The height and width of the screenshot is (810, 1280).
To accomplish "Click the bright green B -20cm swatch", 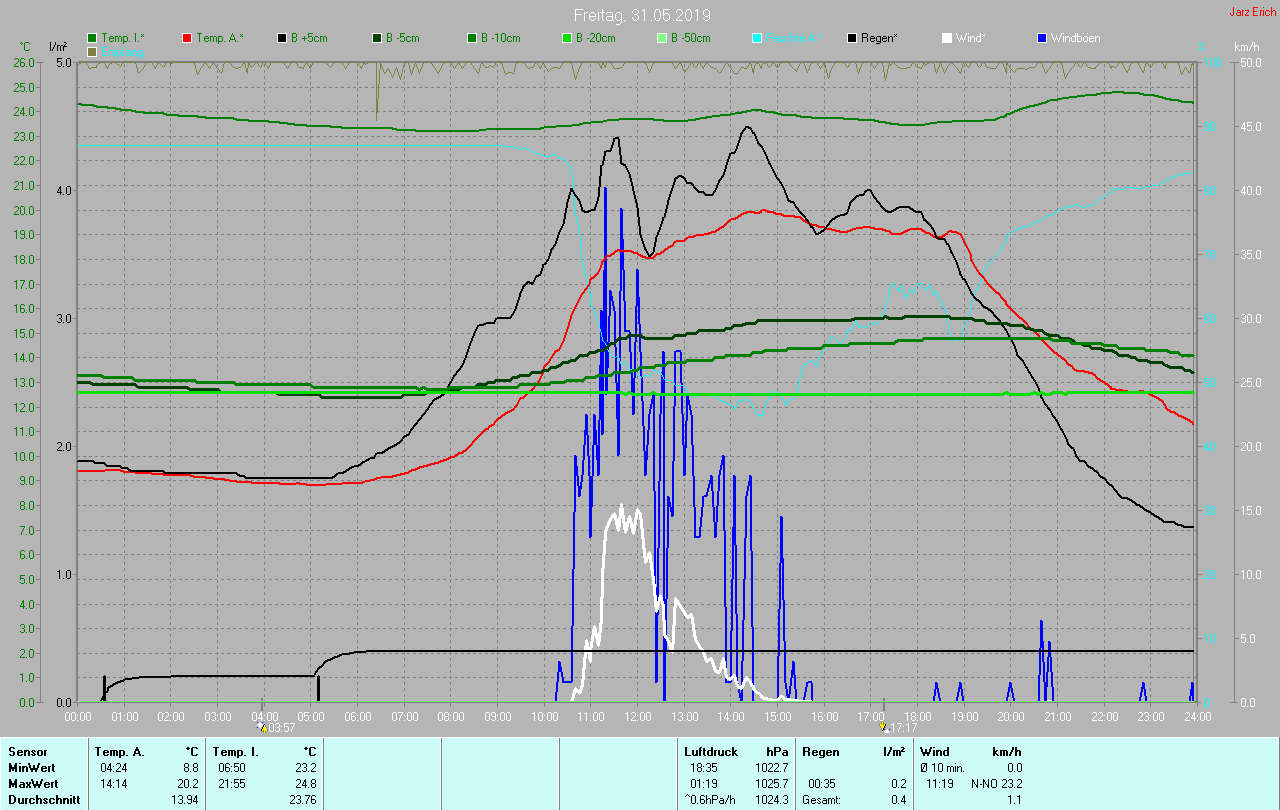I will click(x=567, y=38).
